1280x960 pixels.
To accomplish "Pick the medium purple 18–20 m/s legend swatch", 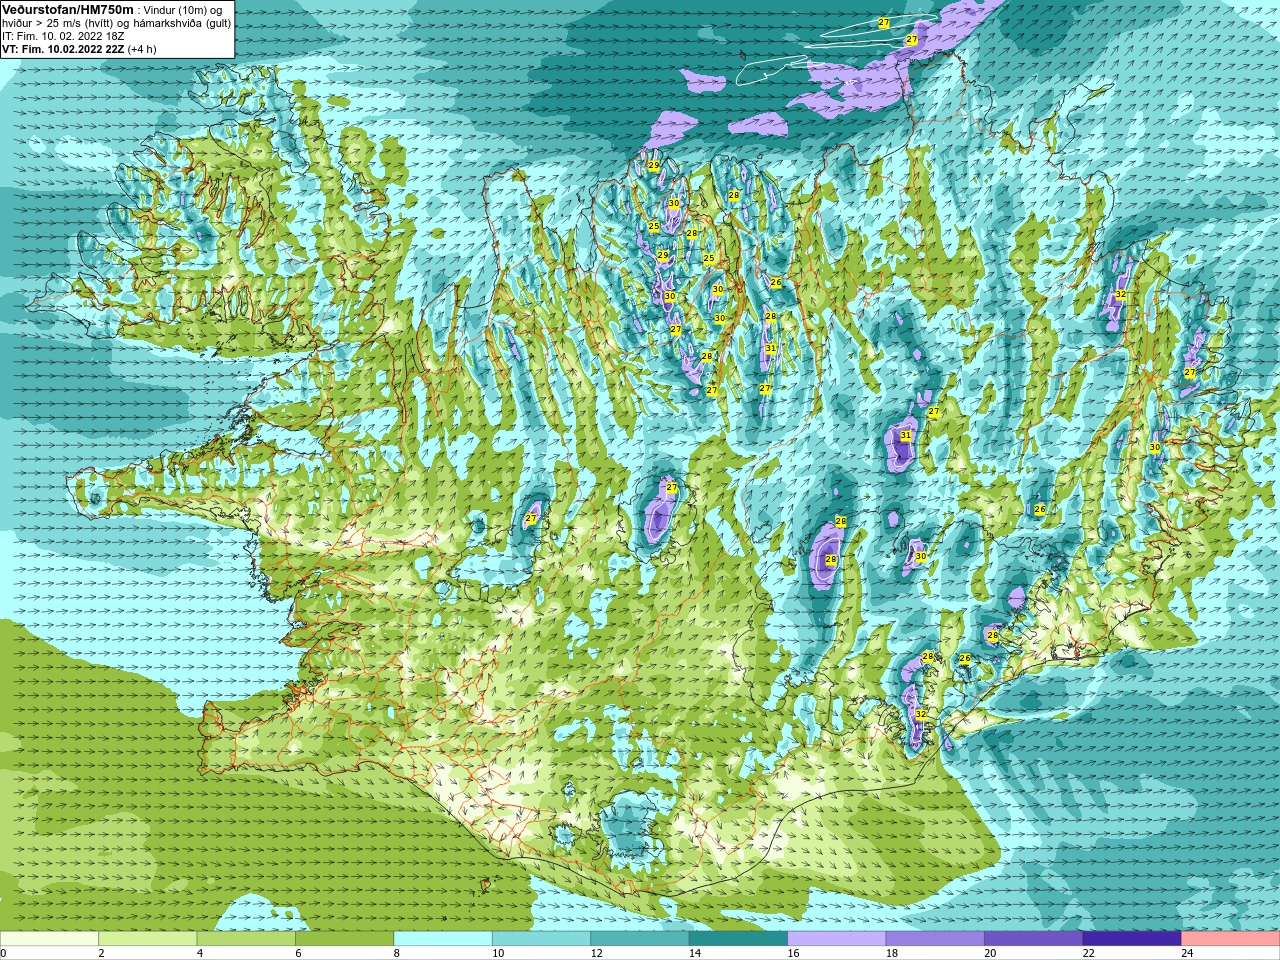I will click(935, 939).
